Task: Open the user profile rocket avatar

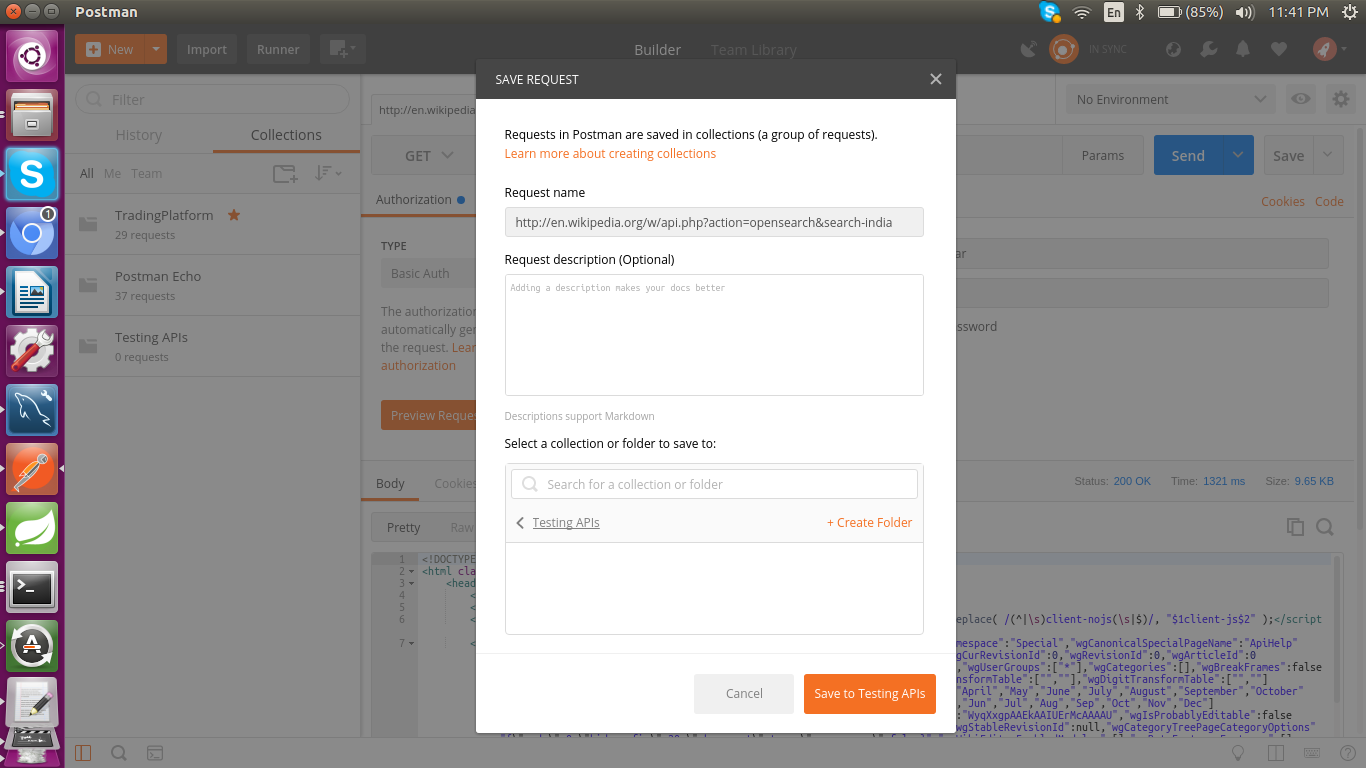Action: (x=1325, y=49)
